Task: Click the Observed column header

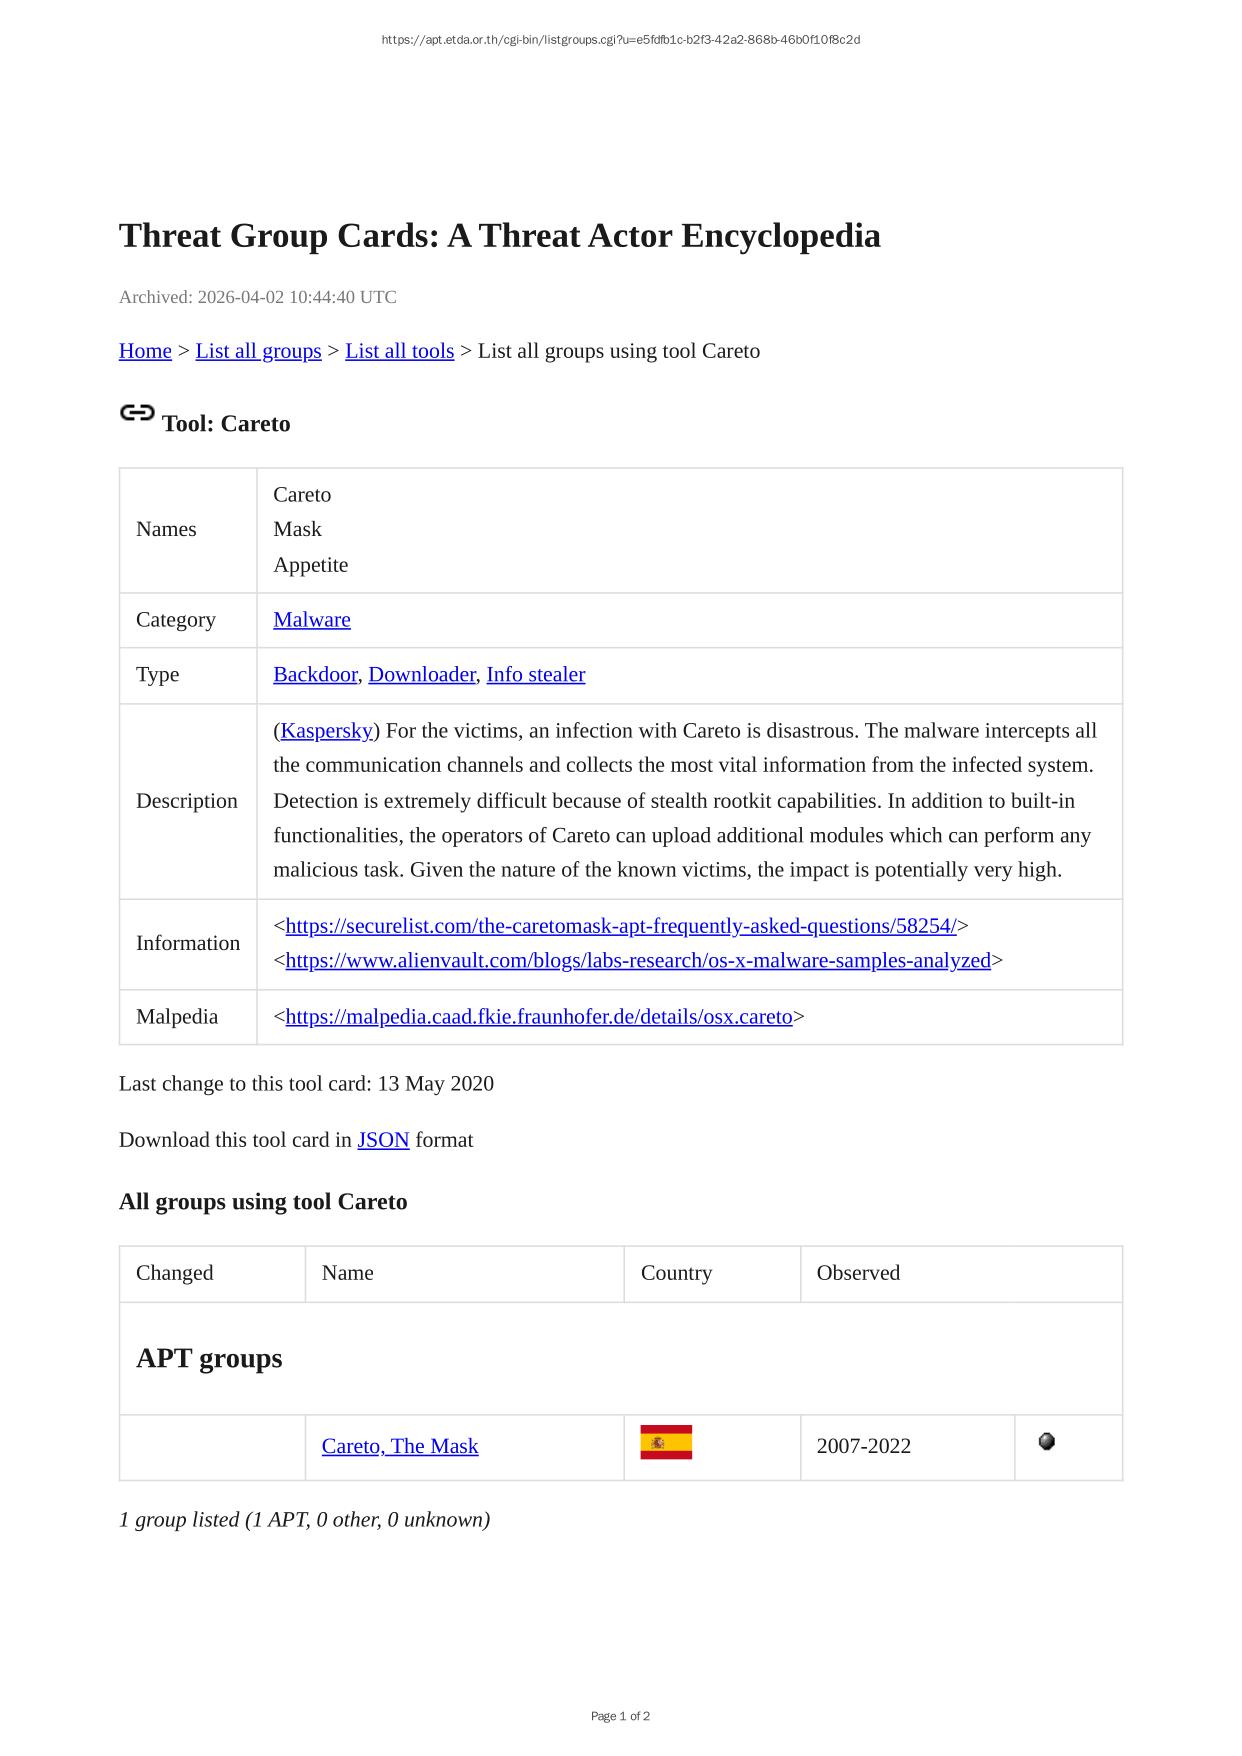Action: click(x=858, y=1273)
